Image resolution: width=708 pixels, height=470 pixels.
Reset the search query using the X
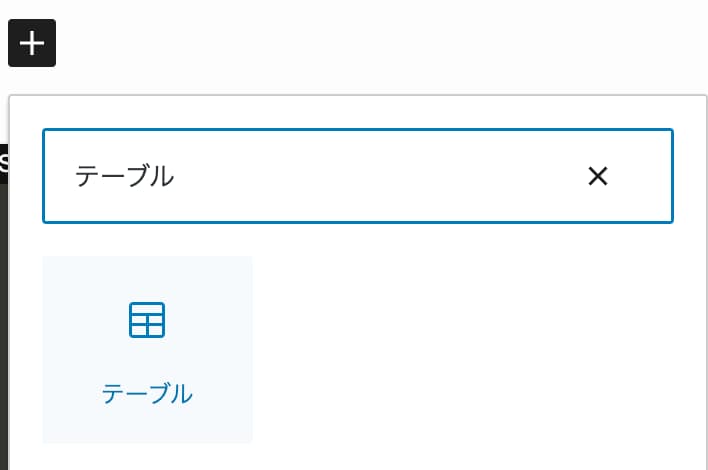[x=598, y=176]
